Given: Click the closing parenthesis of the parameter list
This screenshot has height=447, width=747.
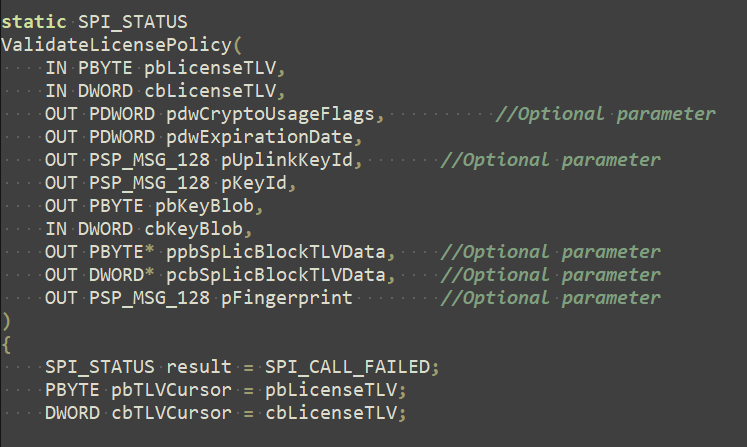Looking at the screenshot, I should 6,320.
